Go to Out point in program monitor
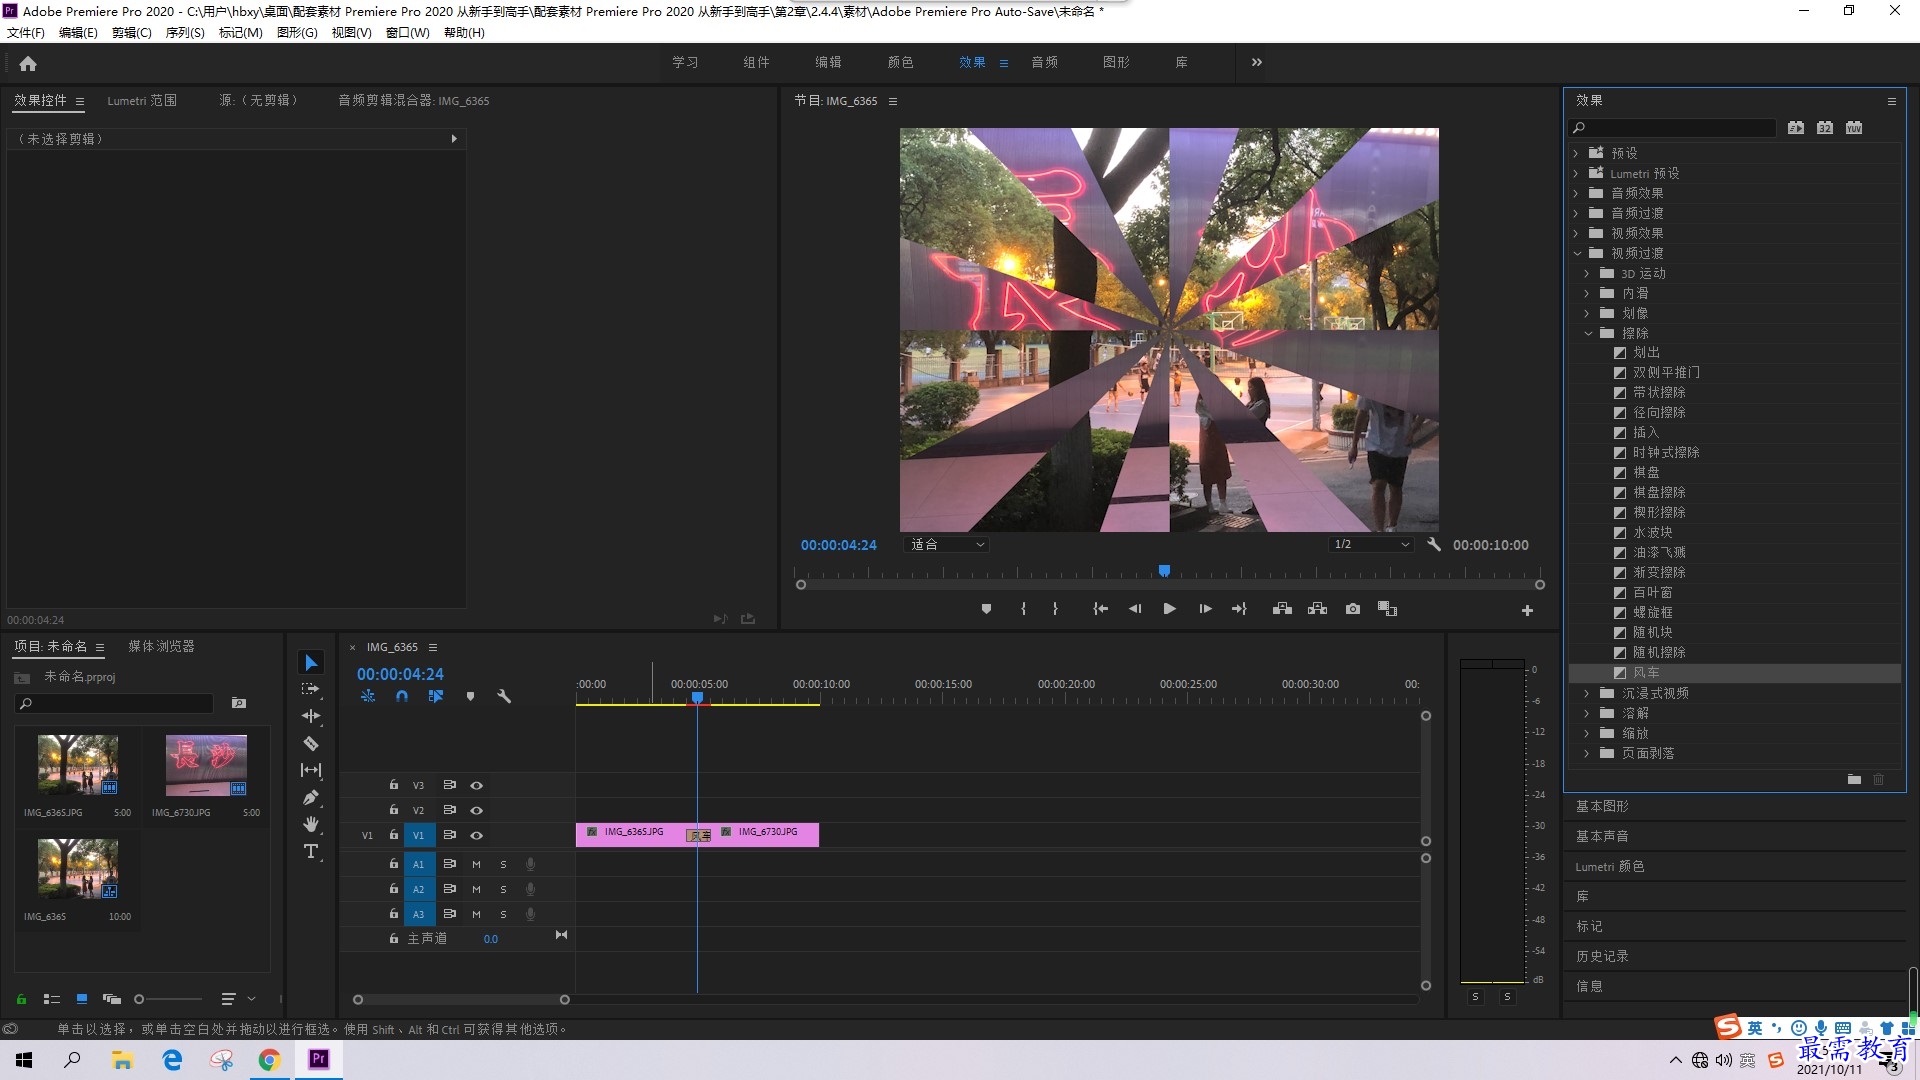 coord(1239,609)
